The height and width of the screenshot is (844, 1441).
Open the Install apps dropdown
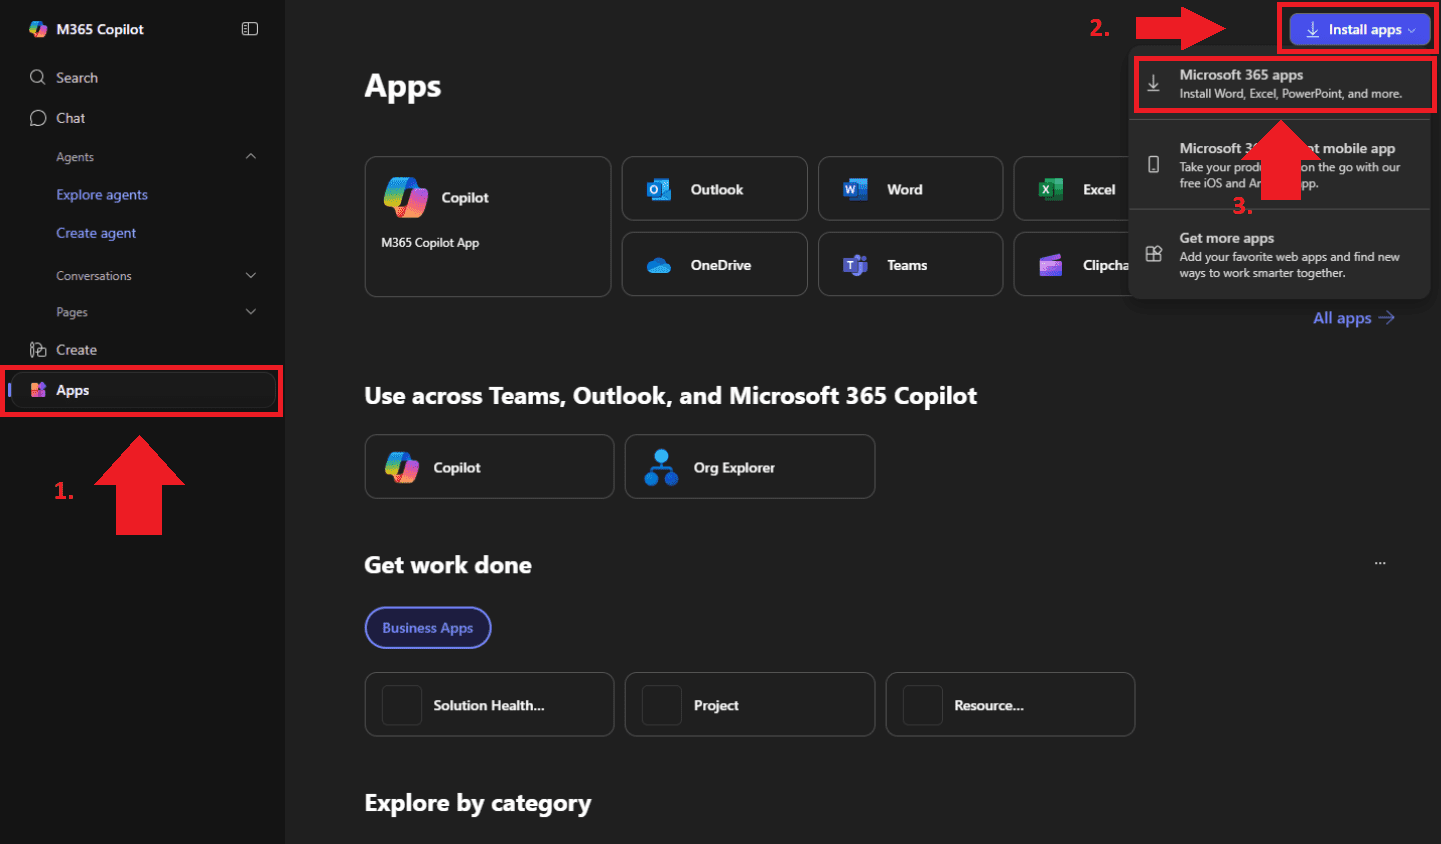pos(1359,30)
